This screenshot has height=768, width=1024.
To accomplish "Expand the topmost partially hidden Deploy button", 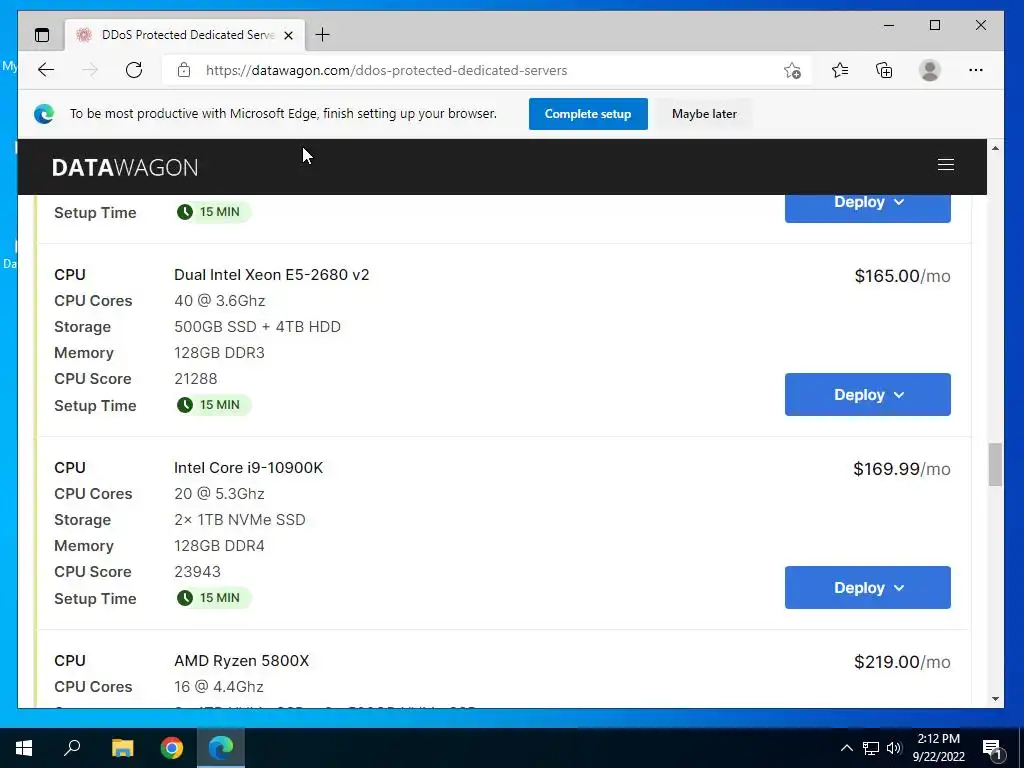I will 867,208.
